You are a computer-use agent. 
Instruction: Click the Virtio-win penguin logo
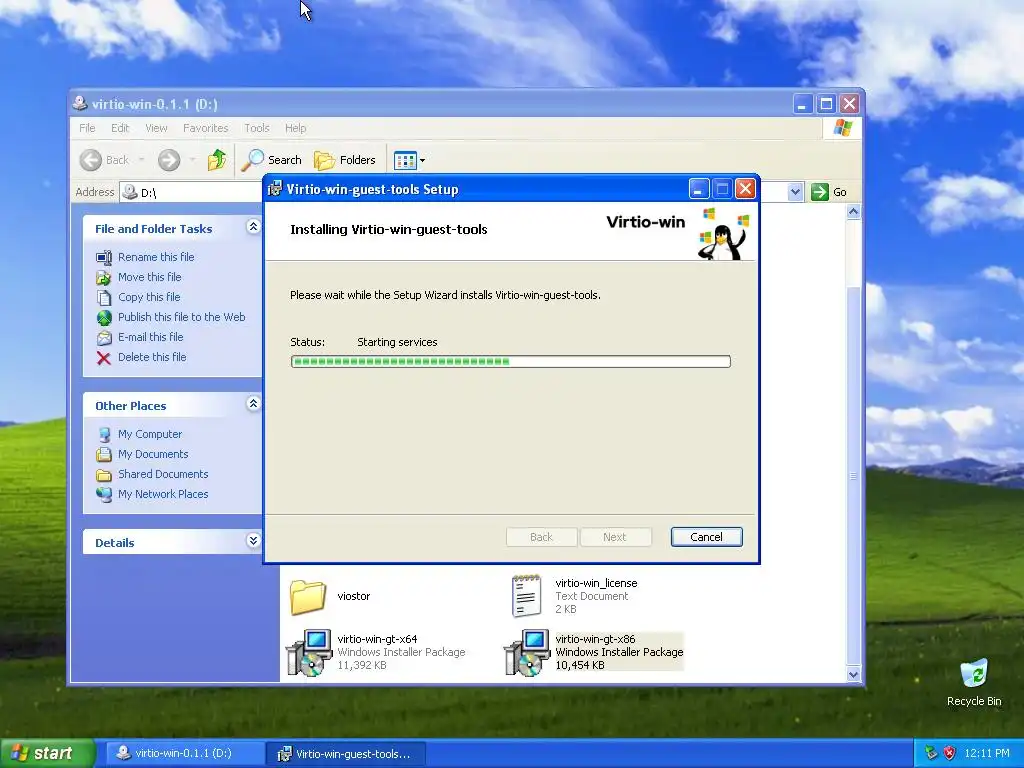click(724, 233)
